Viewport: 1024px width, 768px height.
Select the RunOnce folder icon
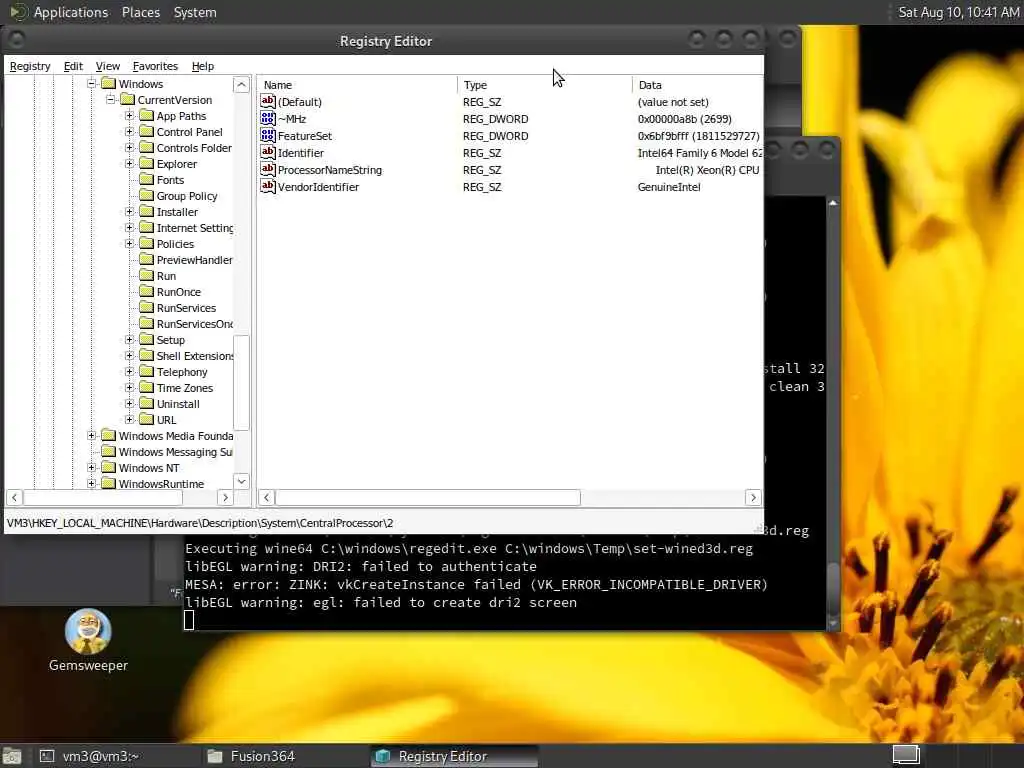point(146,292)
